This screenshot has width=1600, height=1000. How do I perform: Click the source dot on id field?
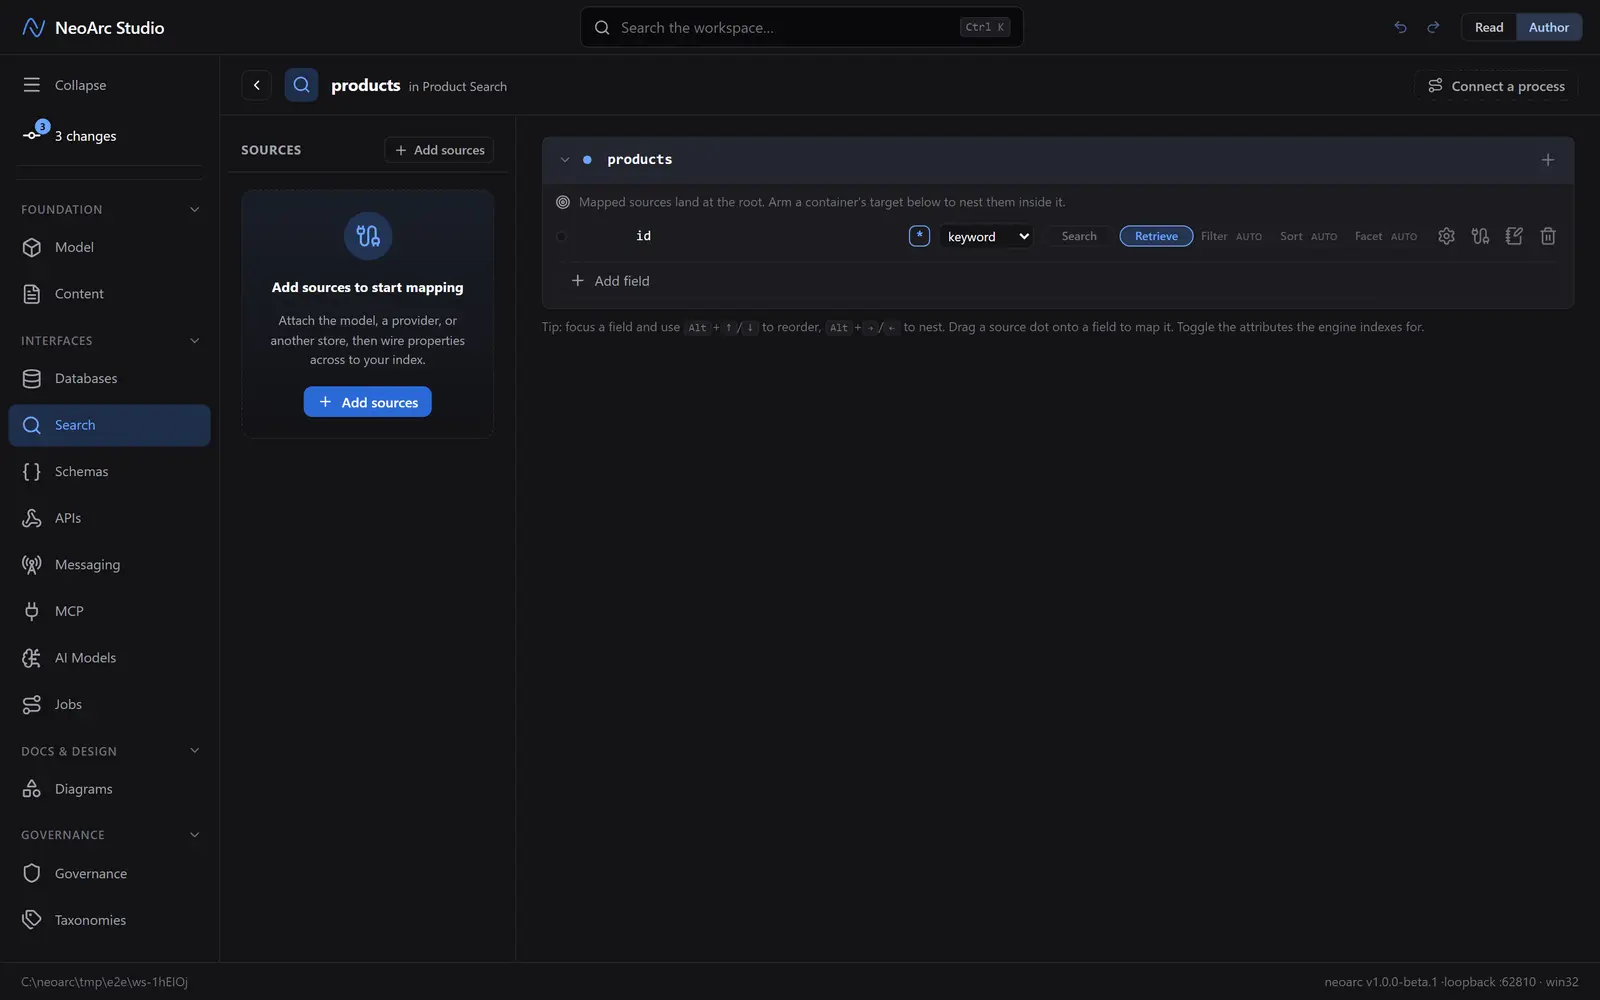pos(561,237)
